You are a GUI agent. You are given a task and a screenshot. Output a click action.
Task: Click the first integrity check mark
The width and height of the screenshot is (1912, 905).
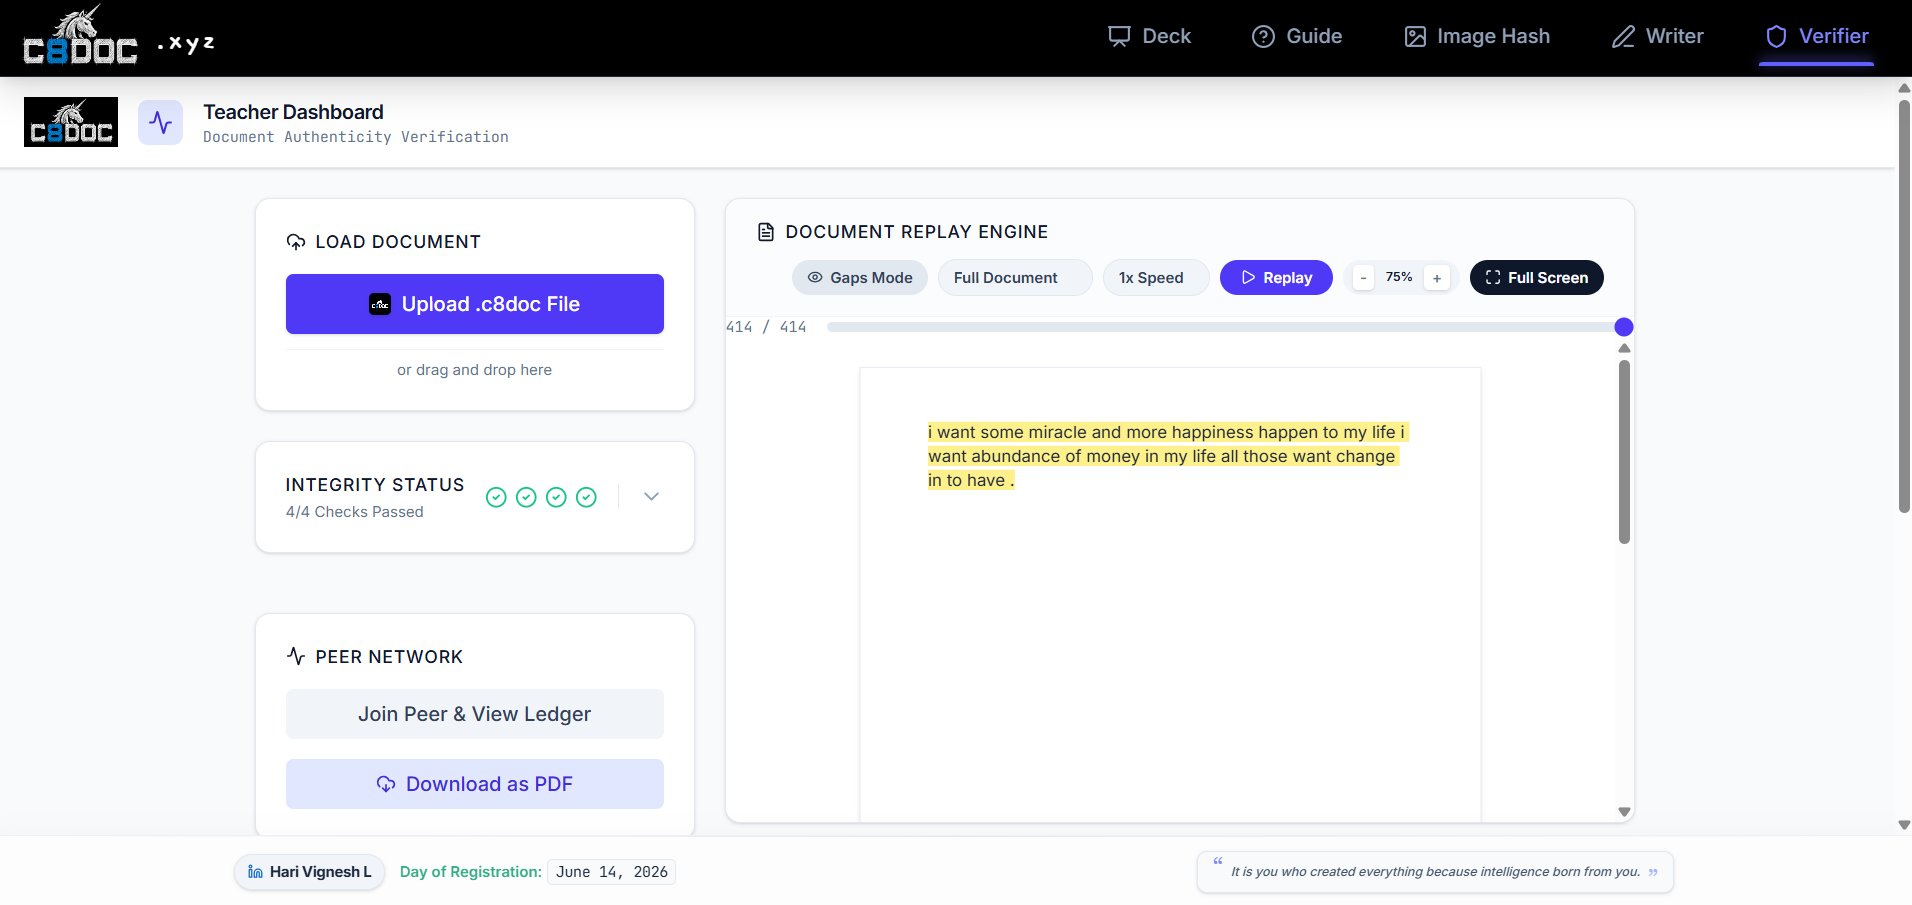click(x=496, y=497)
